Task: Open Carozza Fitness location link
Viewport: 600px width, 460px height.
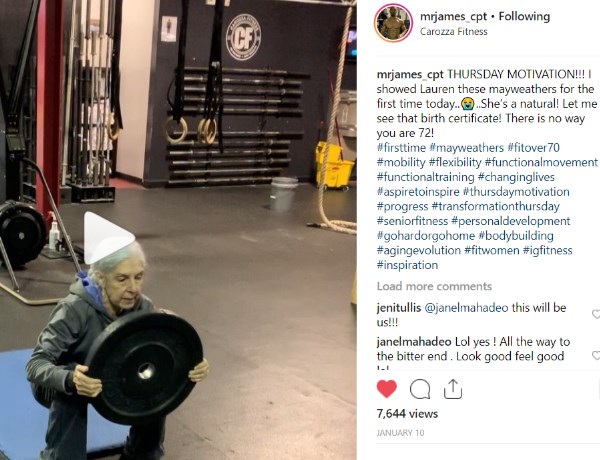Action: (x=453, y=31)
